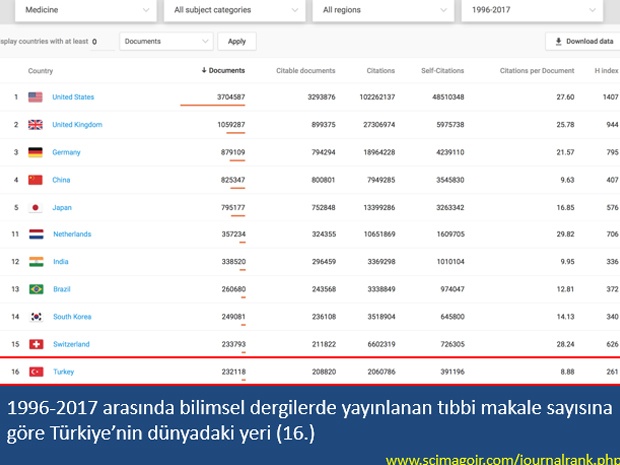The height and width of the screenshot is (465, 620).
Task: Click the United States flag icon
Action: [35, 97]
